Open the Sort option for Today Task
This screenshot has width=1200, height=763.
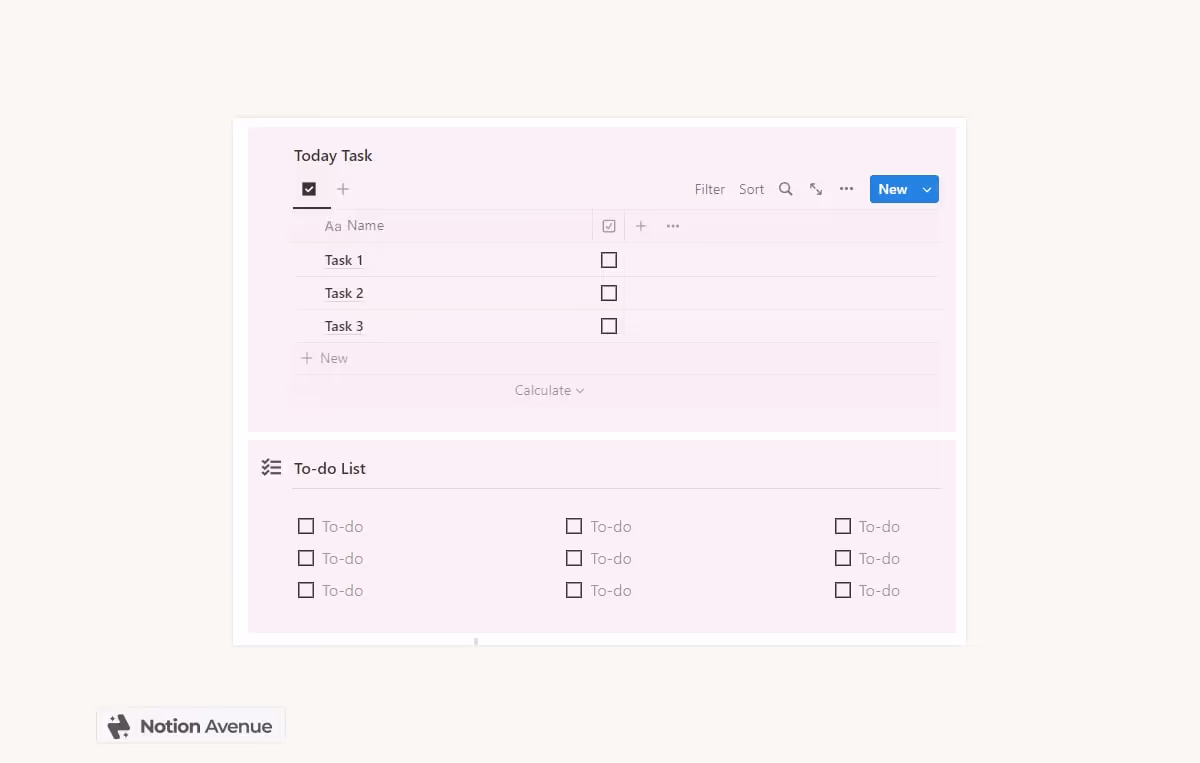(751, 189)
